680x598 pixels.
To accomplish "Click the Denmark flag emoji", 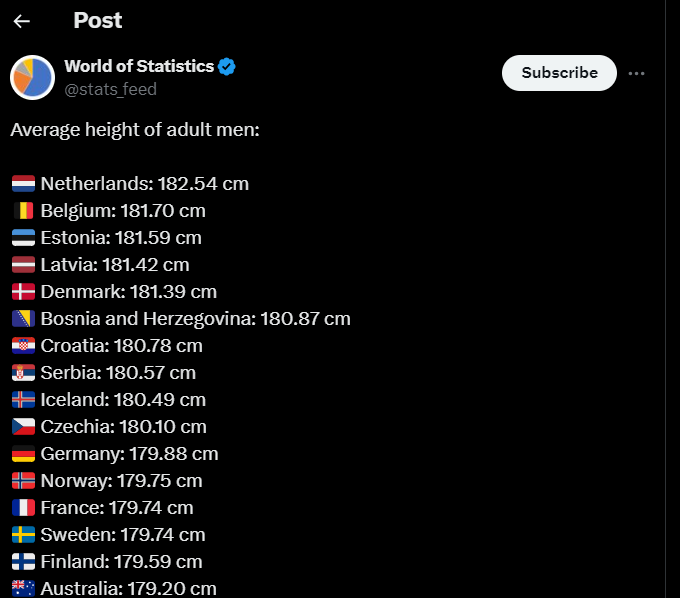I will click(x=24, y=292).
